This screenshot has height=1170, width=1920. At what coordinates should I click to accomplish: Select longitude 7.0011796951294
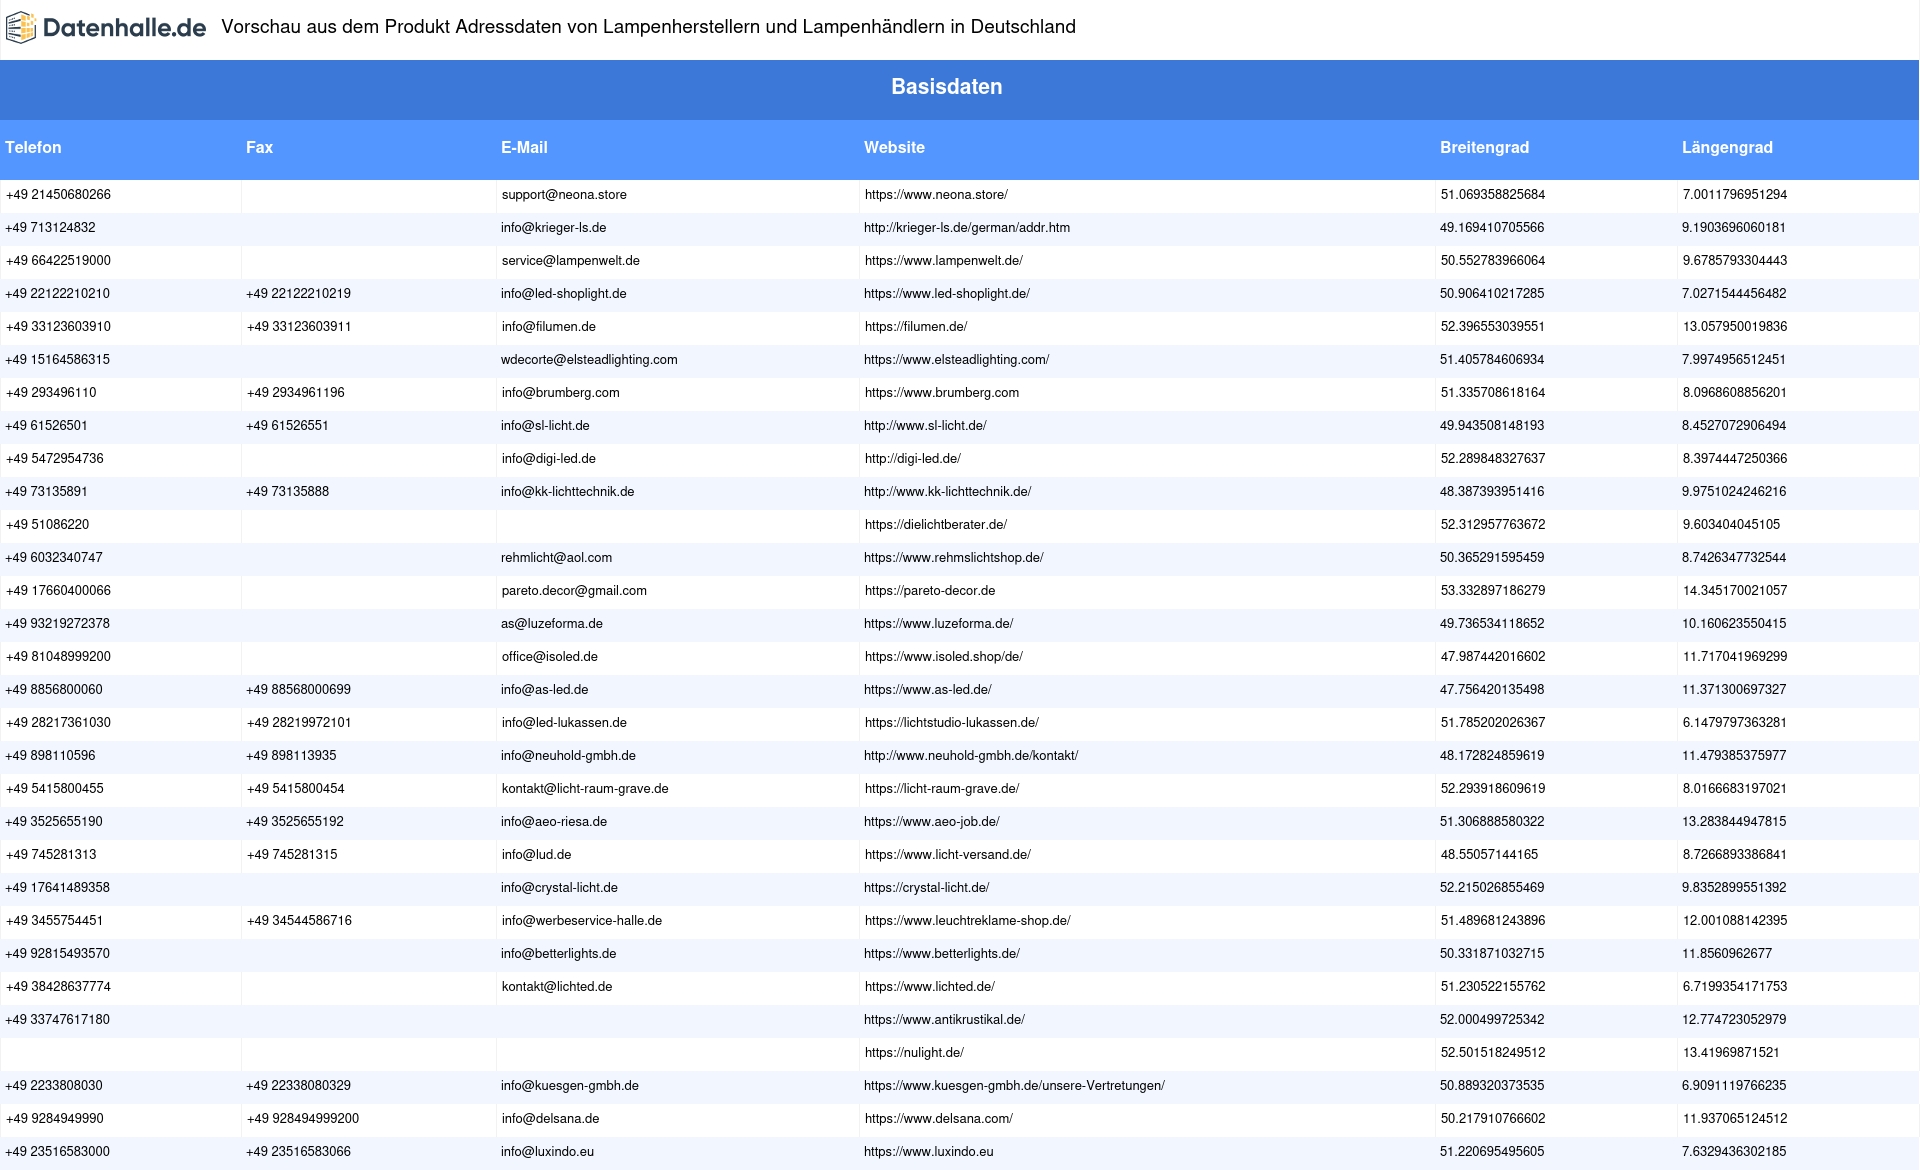click(1735, 195)
